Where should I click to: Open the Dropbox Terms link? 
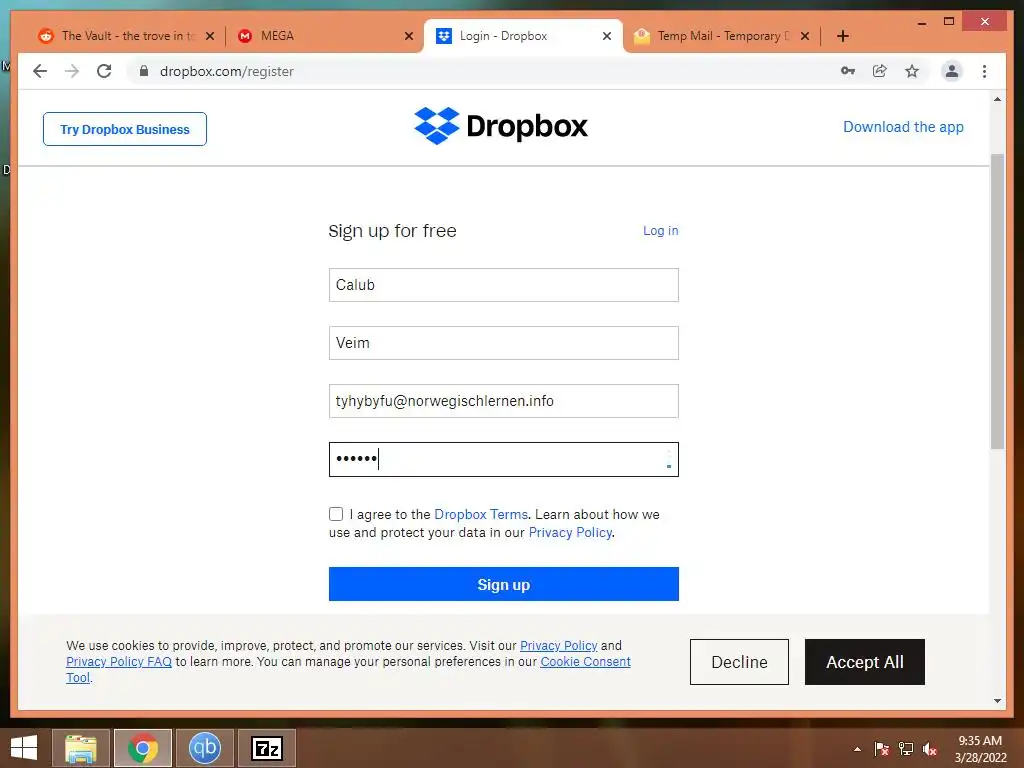point(481,514)
